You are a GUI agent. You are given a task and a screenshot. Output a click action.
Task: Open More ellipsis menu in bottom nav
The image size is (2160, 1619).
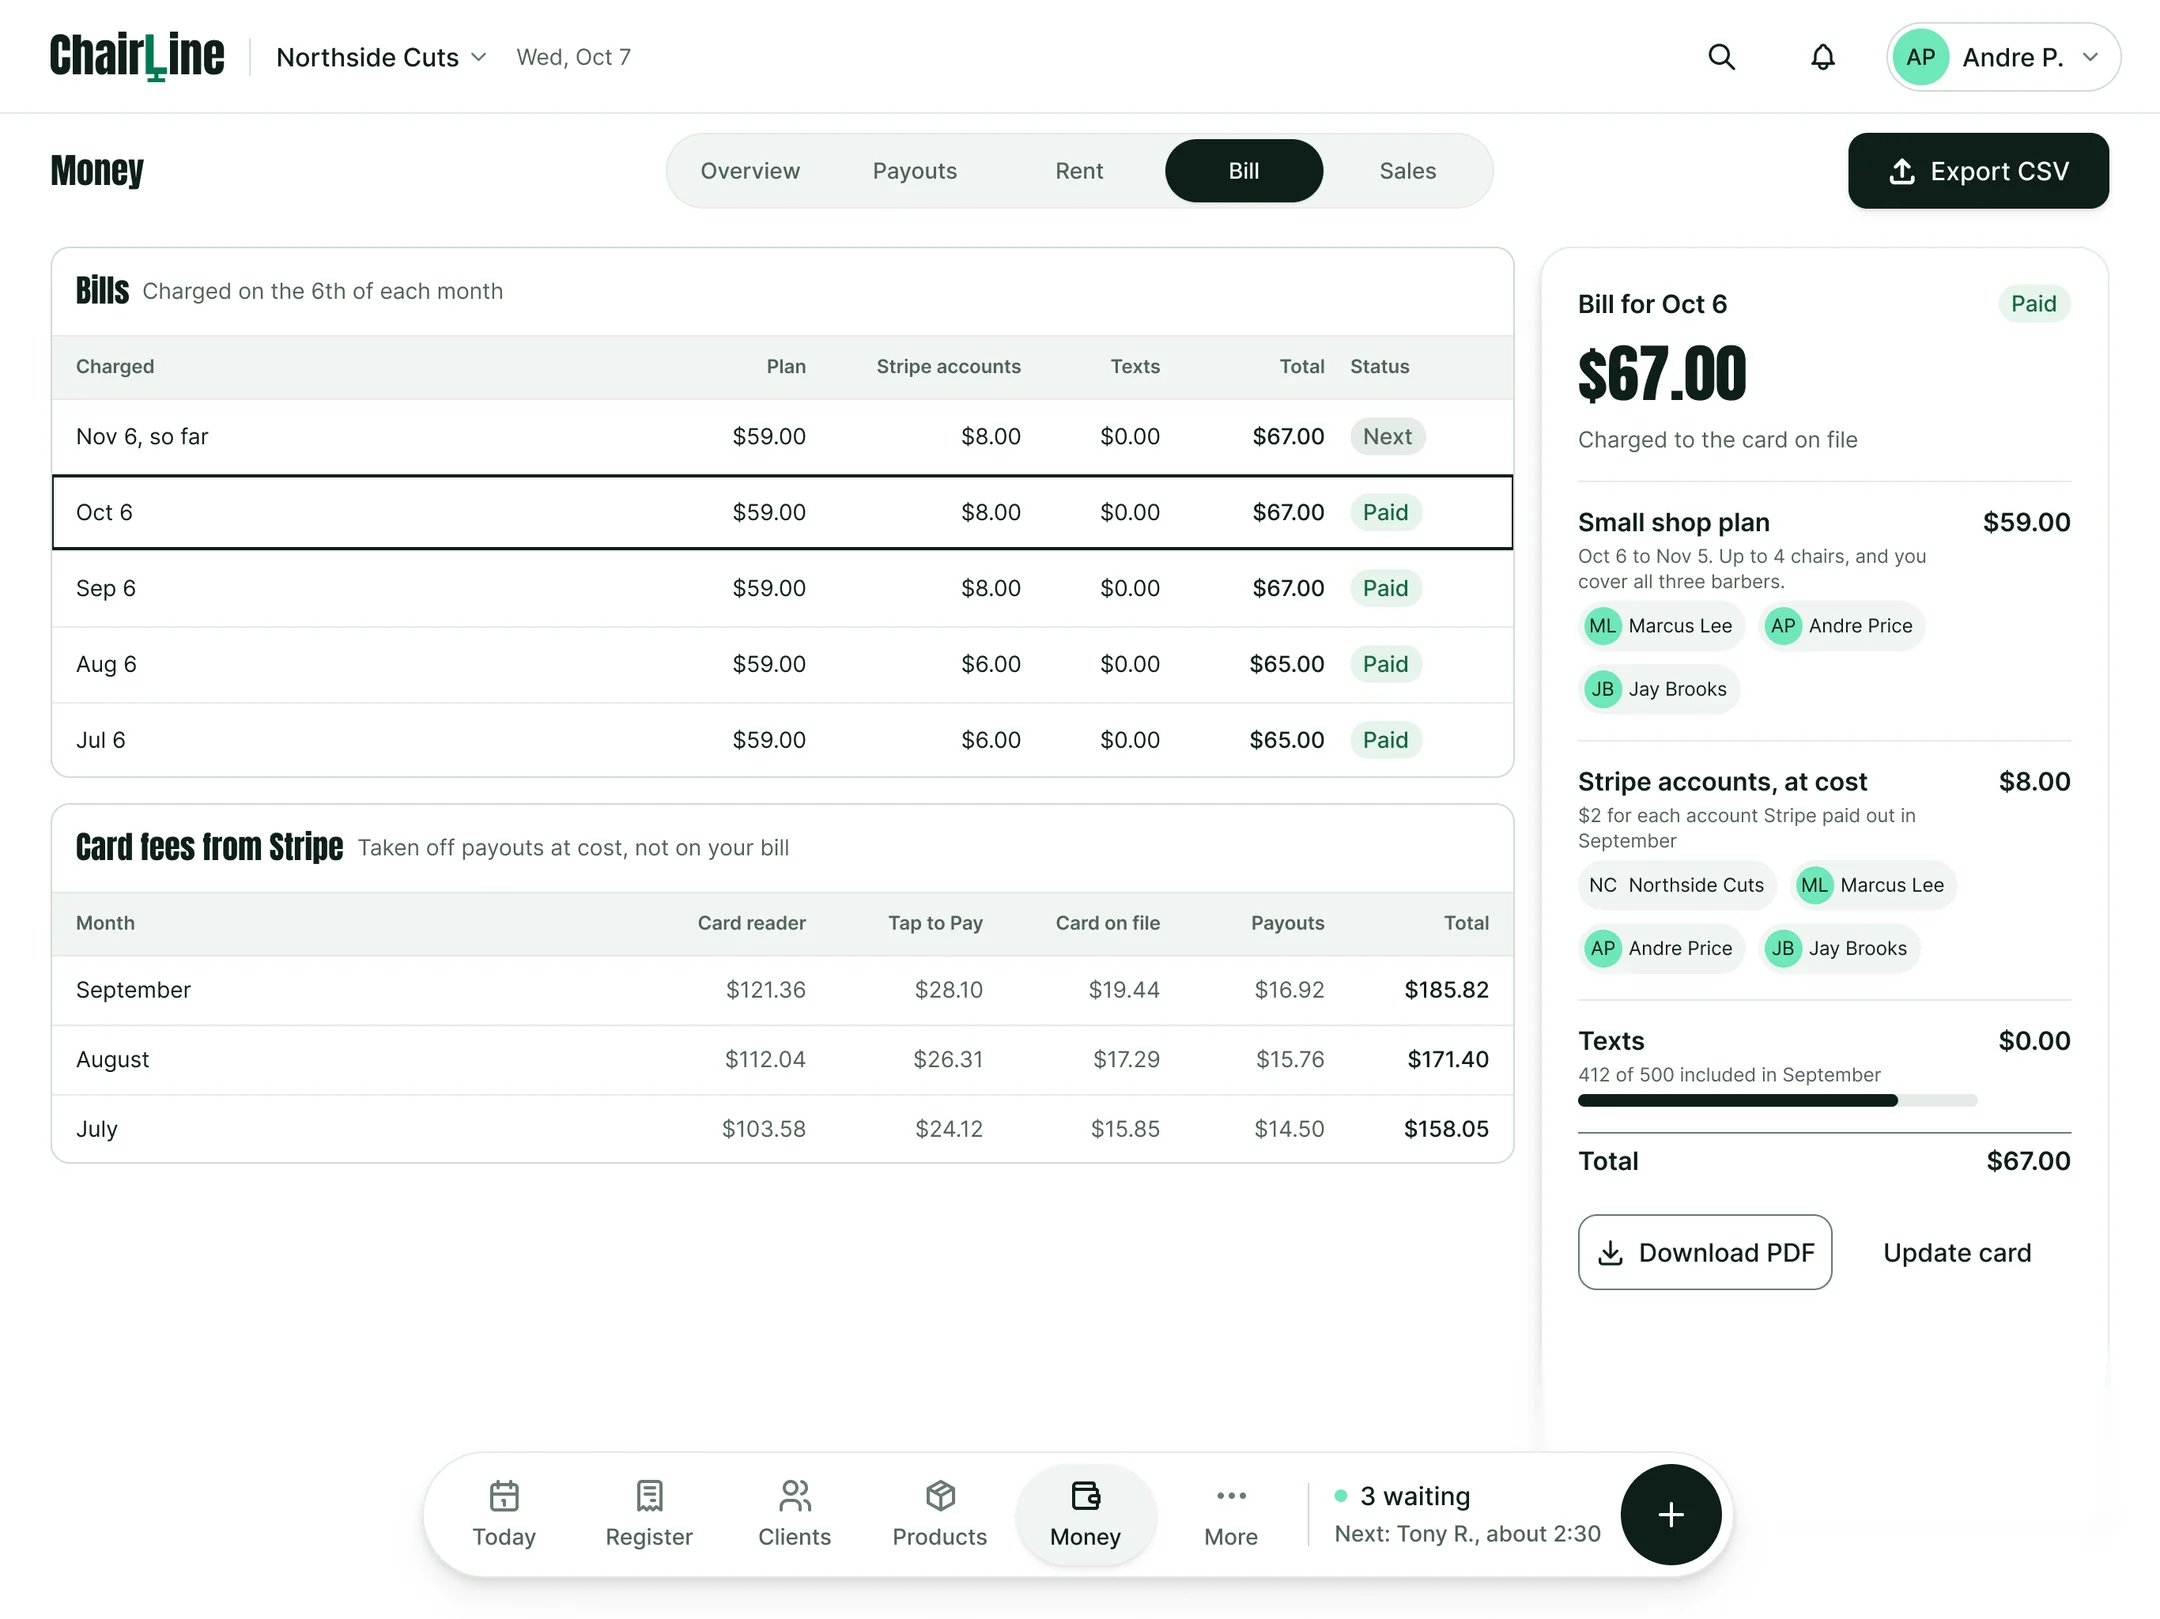[1231, 1495]
